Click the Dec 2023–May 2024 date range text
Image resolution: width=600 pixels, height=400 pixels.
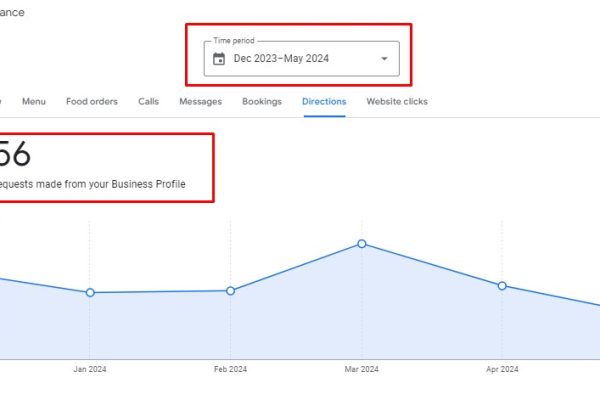[281, 59]
